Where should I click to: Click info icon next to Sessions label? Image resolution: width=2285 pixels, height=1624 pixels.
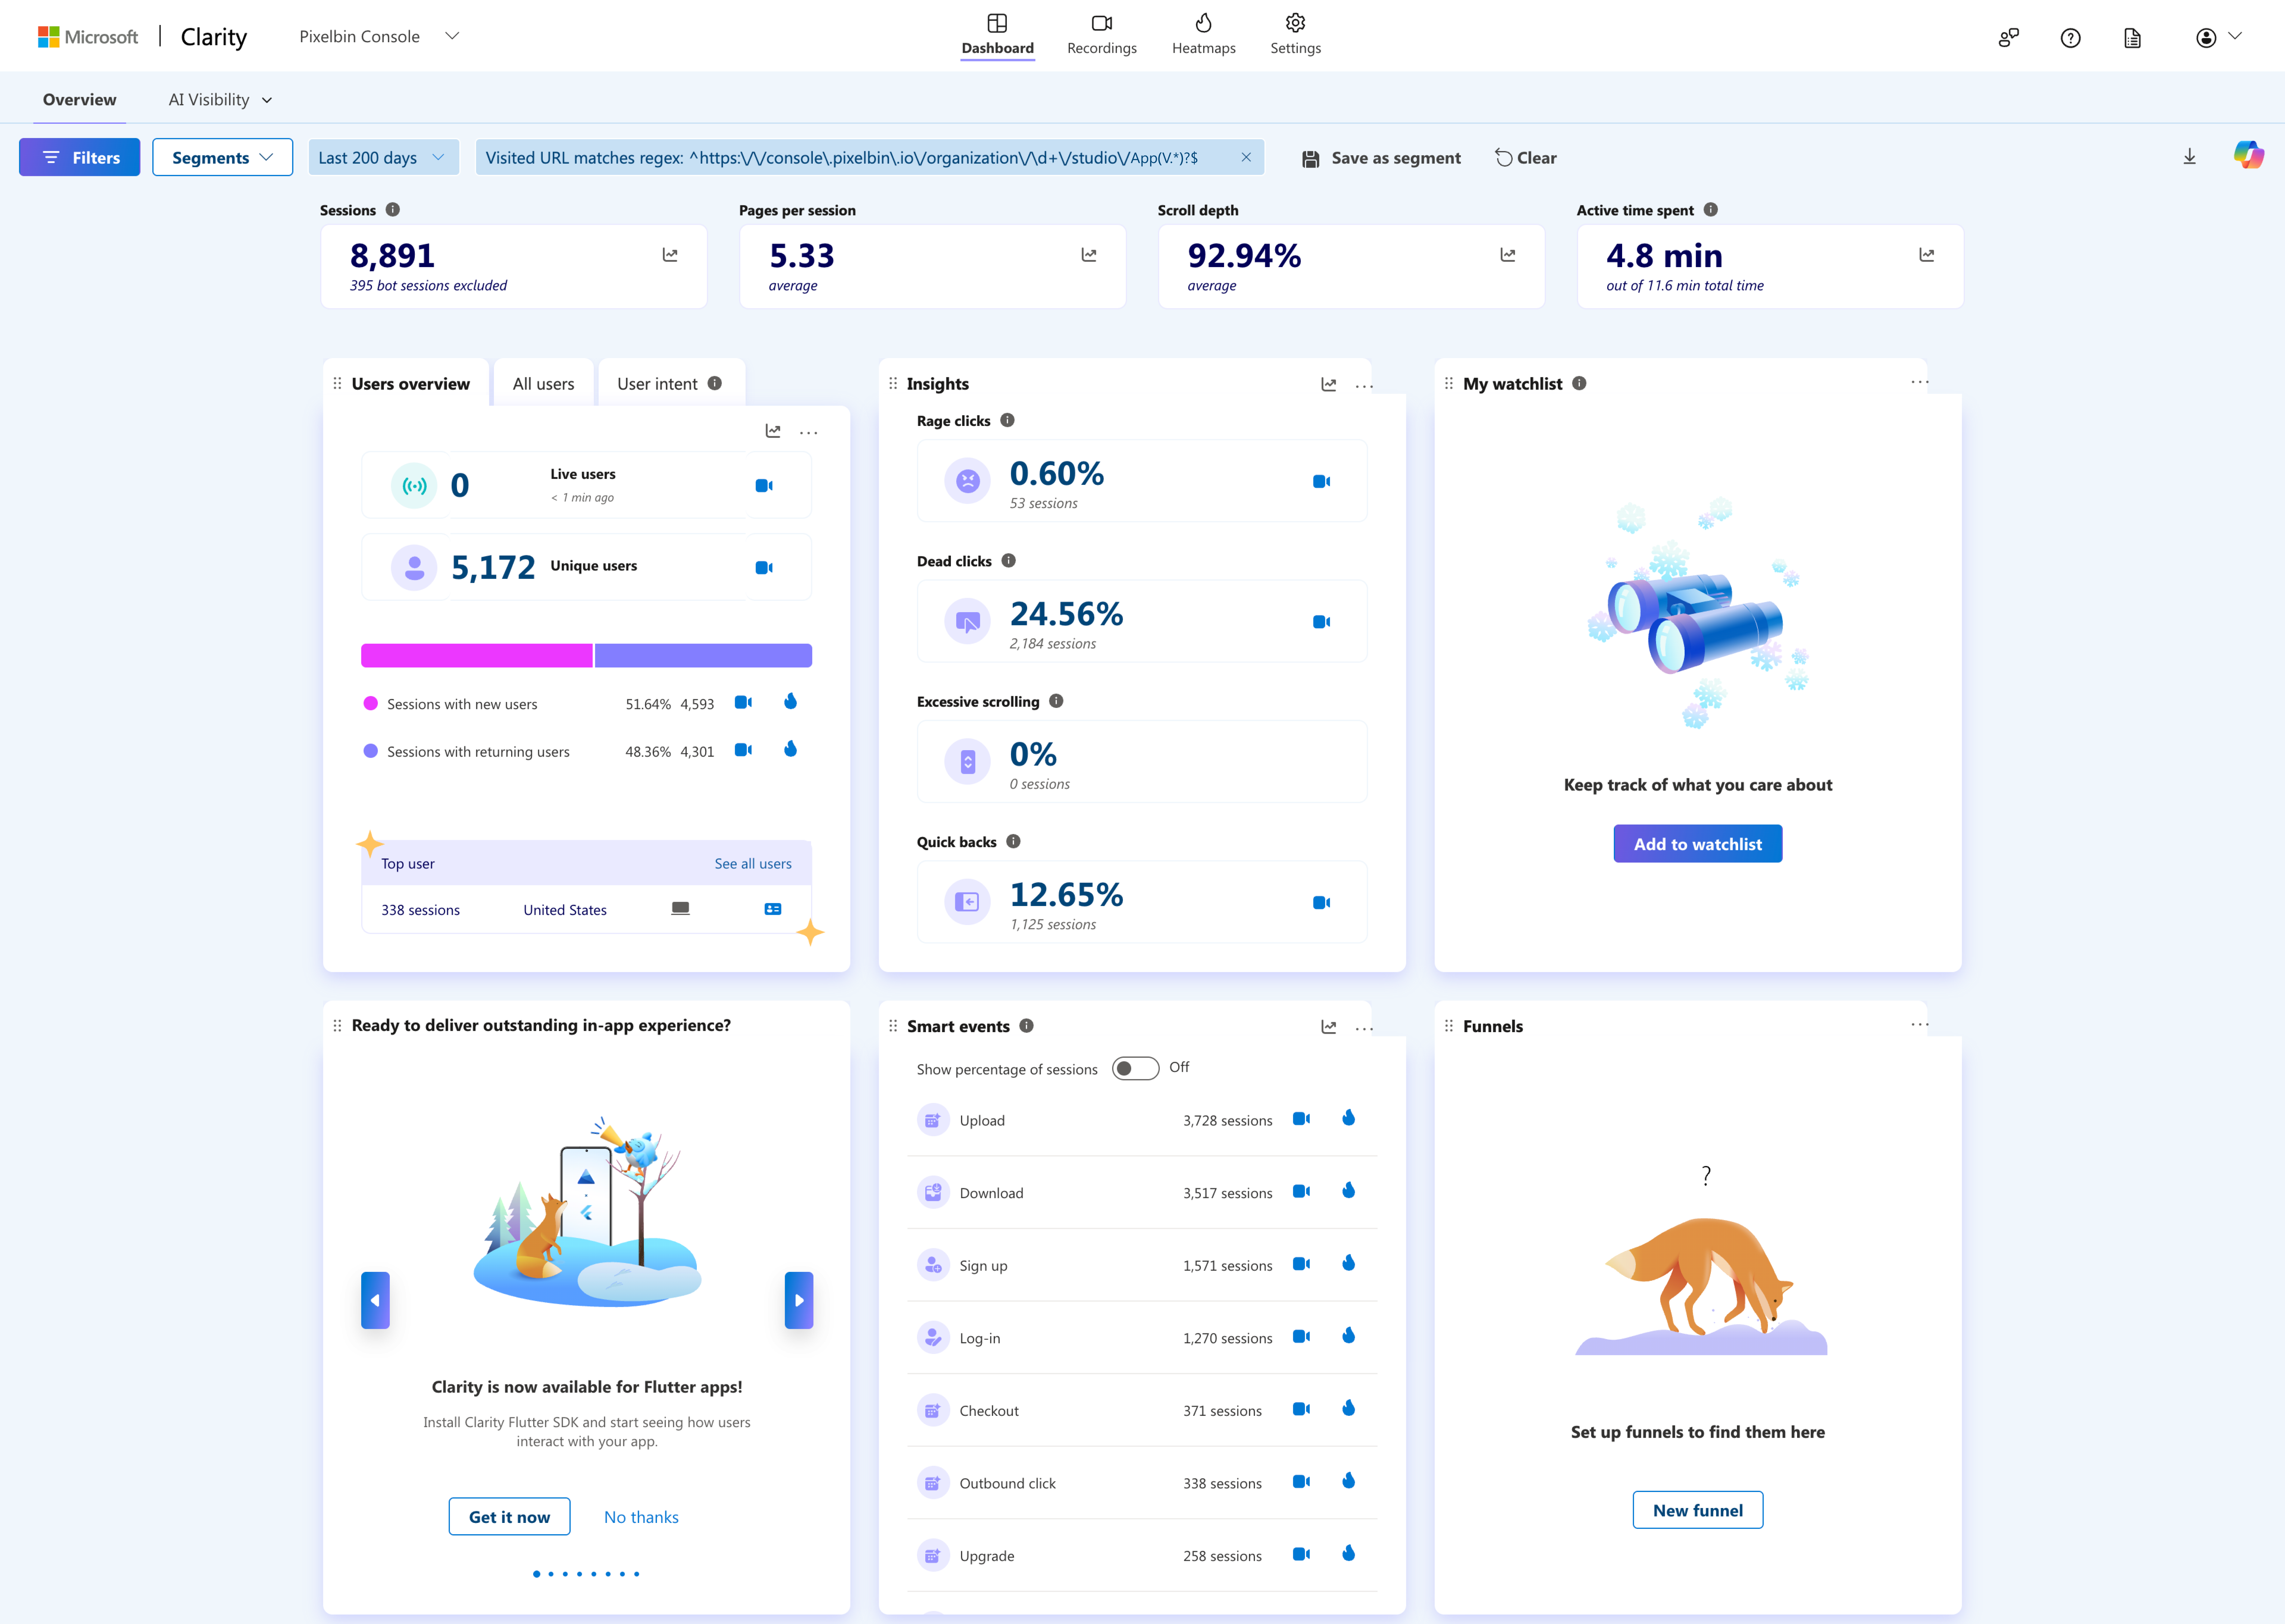tap(393, 210)
